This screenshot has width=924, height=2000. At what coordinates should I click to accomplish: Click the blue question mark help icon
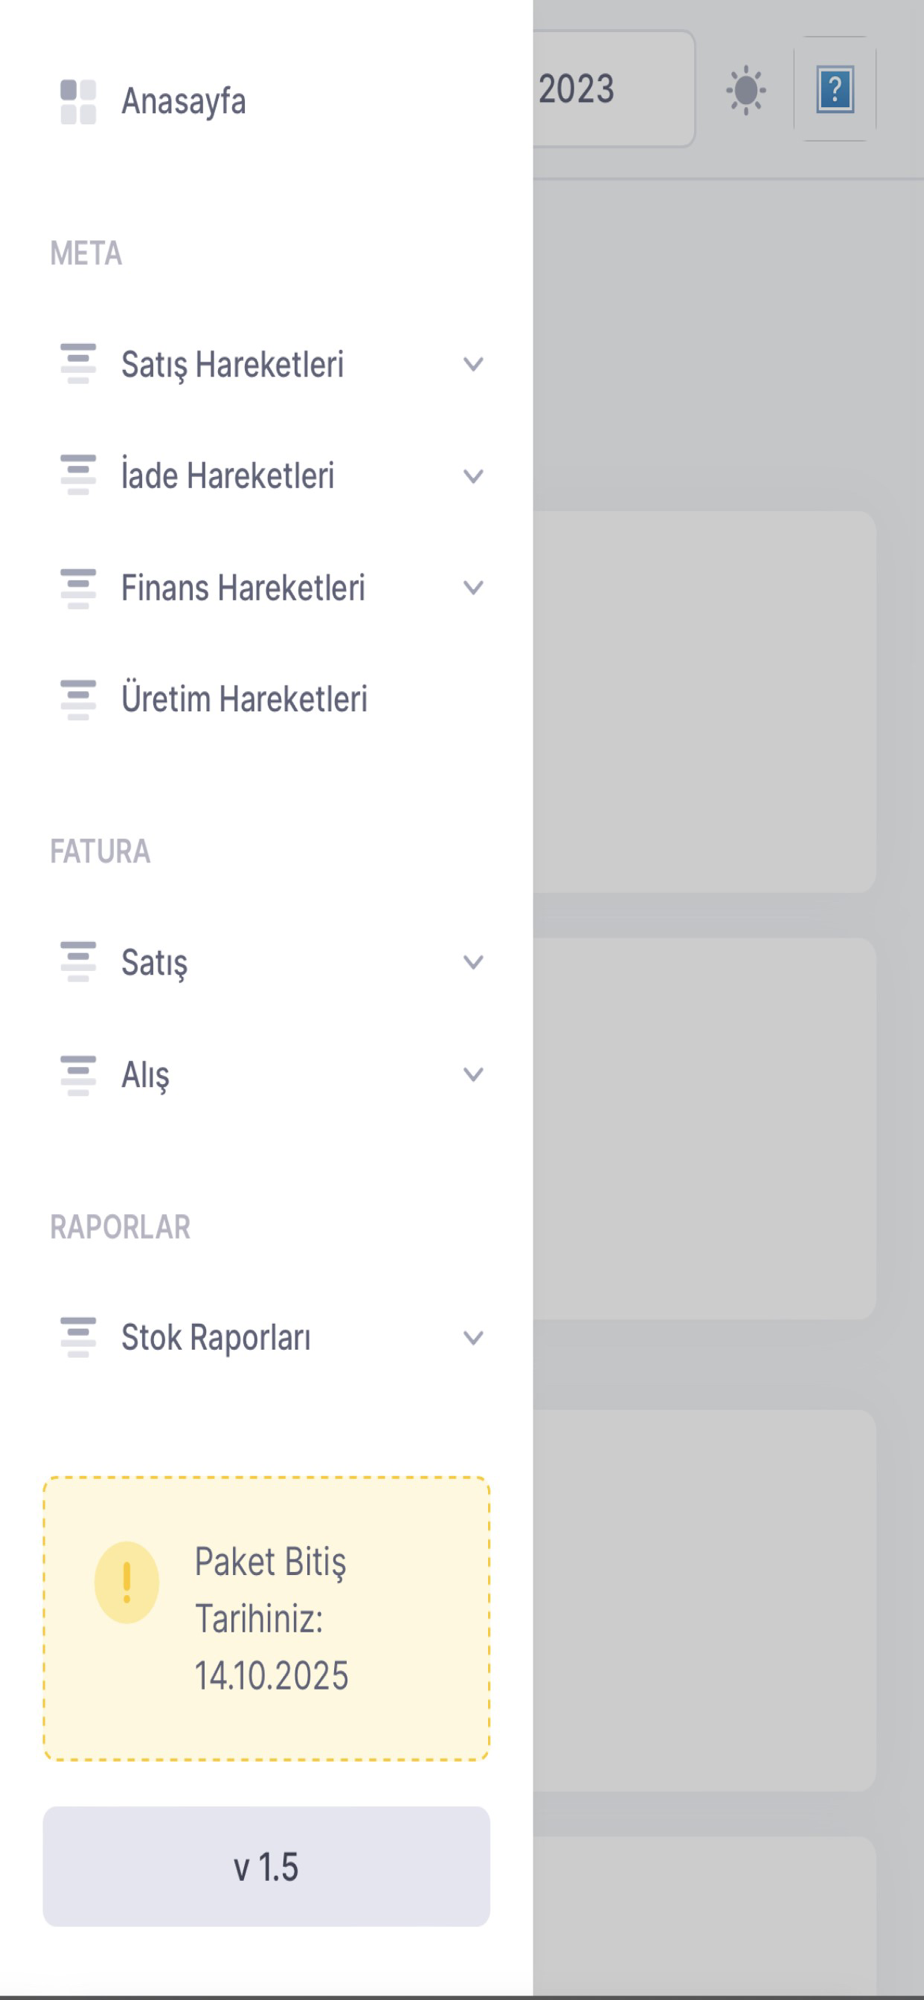[835, 90]
